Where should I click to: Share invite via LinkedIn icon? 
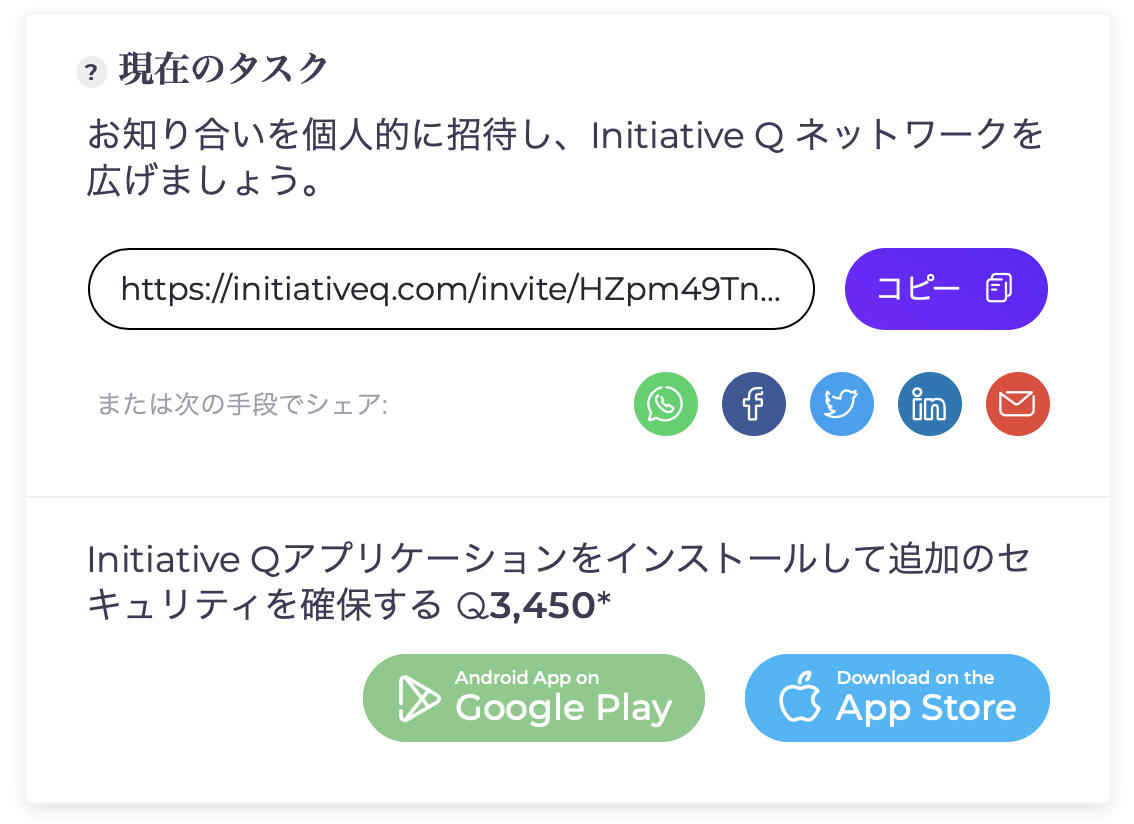tap(929, 404)
